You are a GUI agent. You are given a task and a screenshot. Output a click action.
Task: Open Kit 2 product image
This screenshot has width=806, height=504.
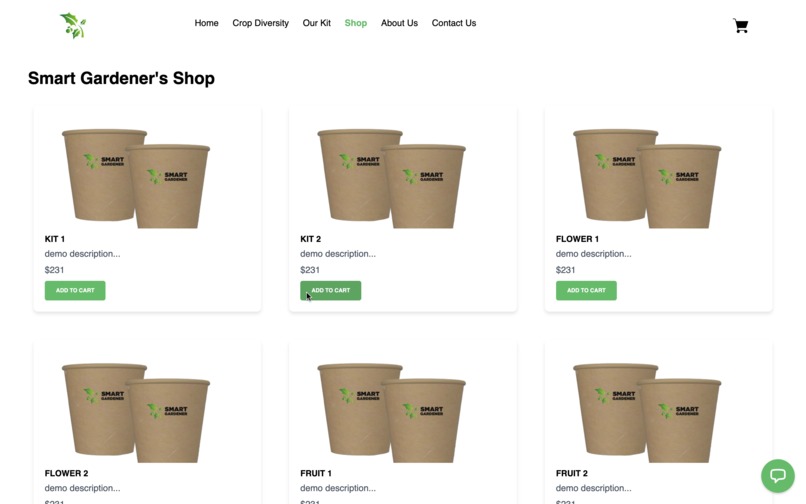[x=391, y=178]
